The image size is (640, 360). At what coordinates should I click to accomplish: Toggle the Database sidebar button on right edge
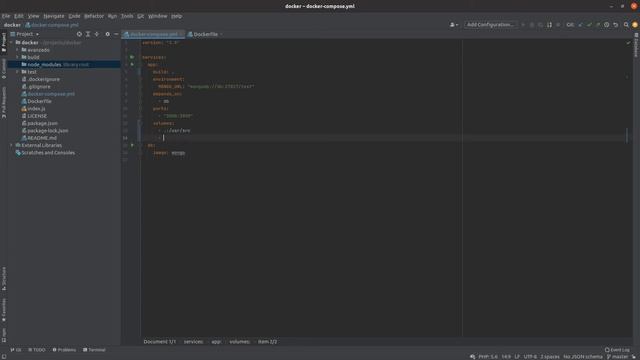(636, 45)
